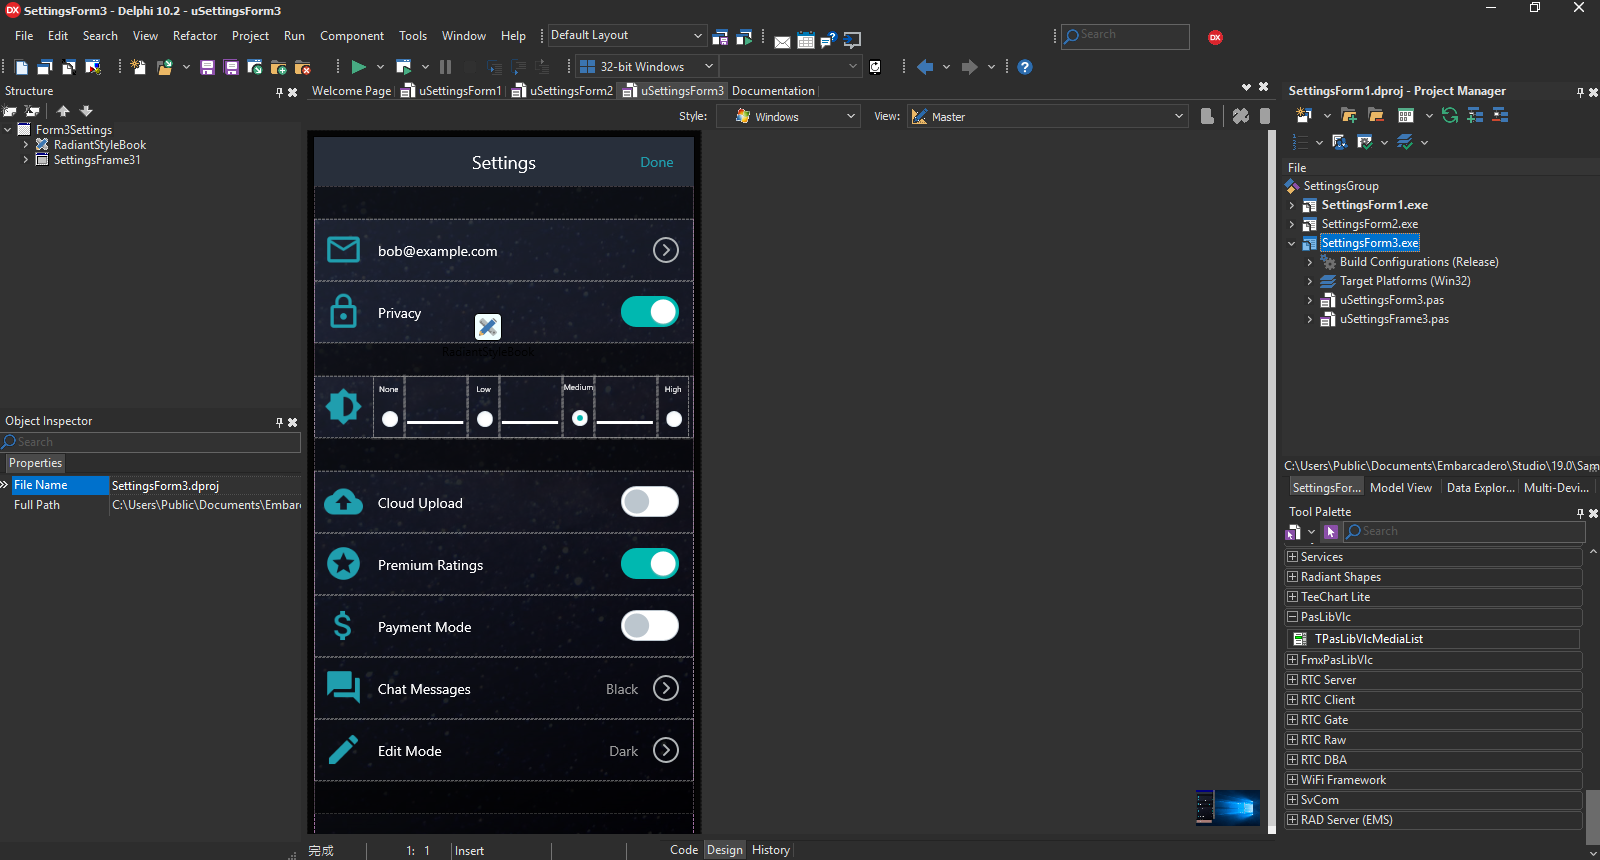
Task: Click the Move Up arrow in Structure panel
Action: (x=63, y=111)
